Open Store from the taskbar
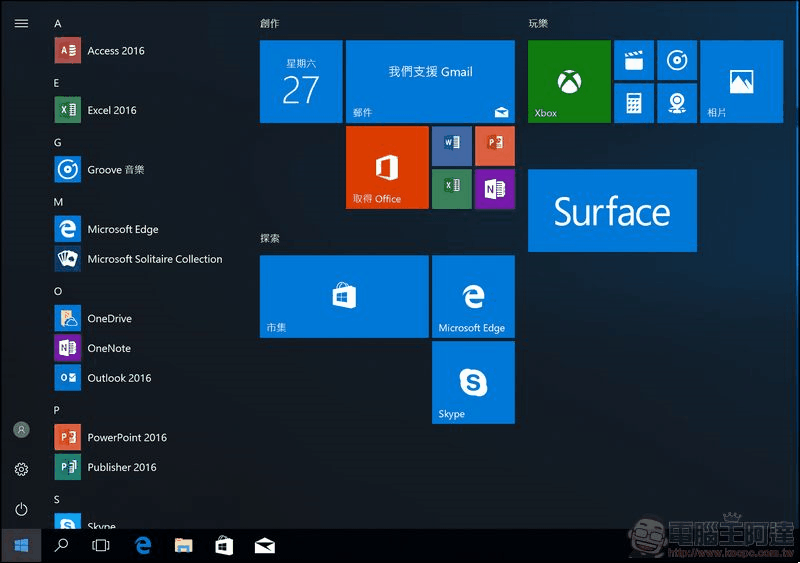 pos(224,546)
